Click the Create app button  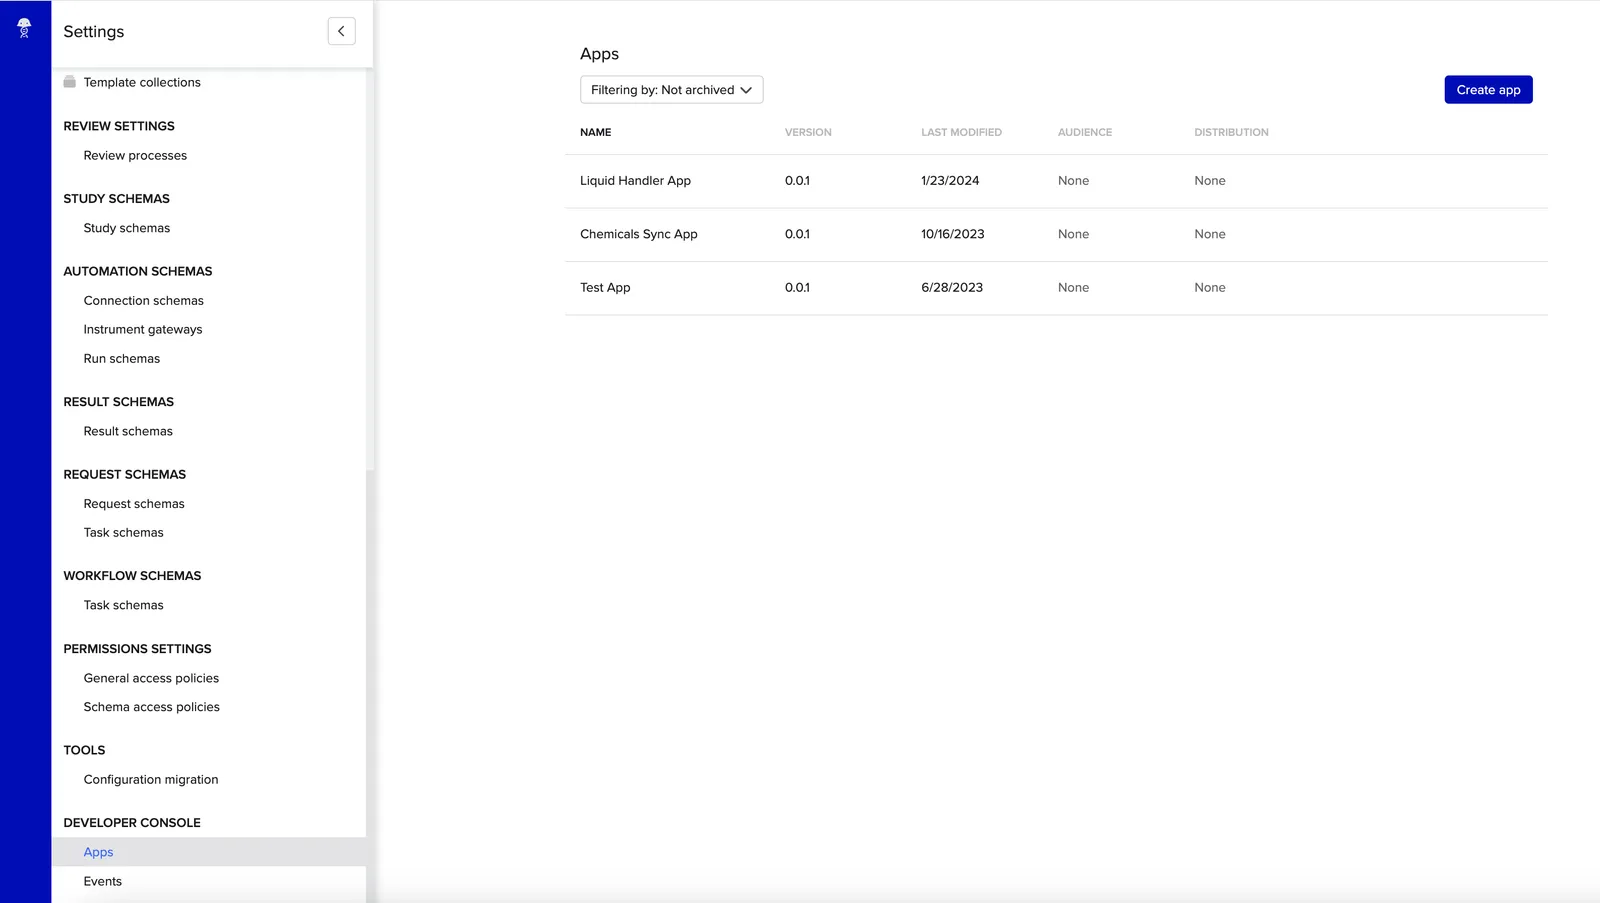[x=1488, y=90]
